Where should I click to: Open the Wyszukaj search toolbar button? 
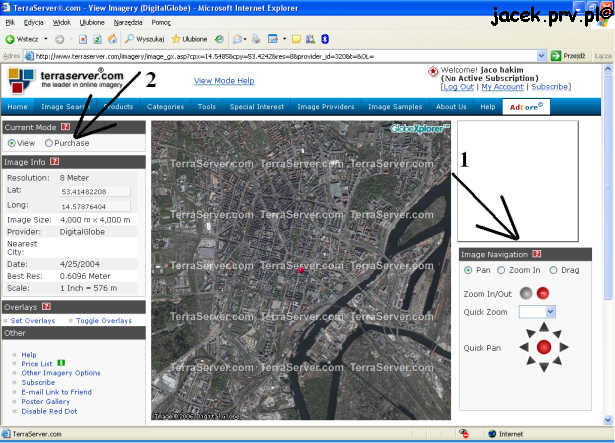coord(144,39)
